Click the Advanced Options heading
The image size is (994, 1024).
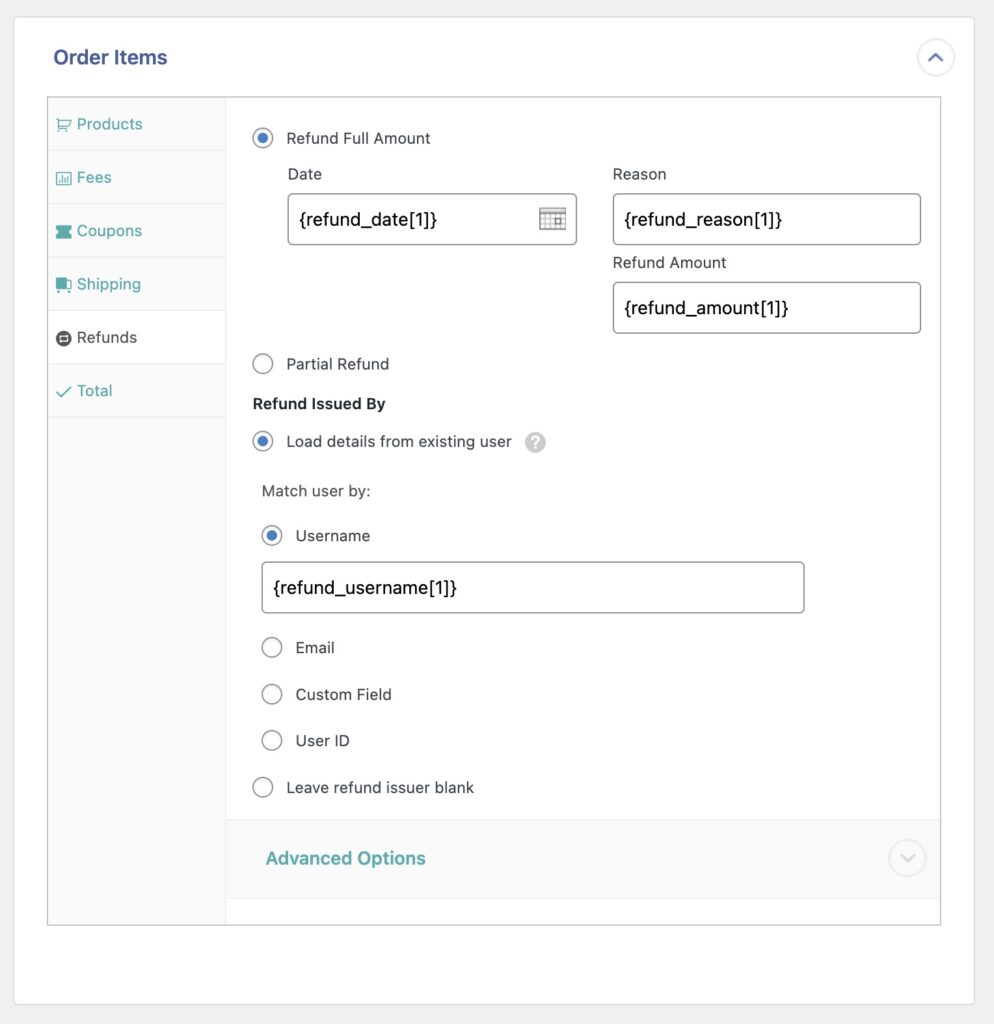click(x=345, y=858)
